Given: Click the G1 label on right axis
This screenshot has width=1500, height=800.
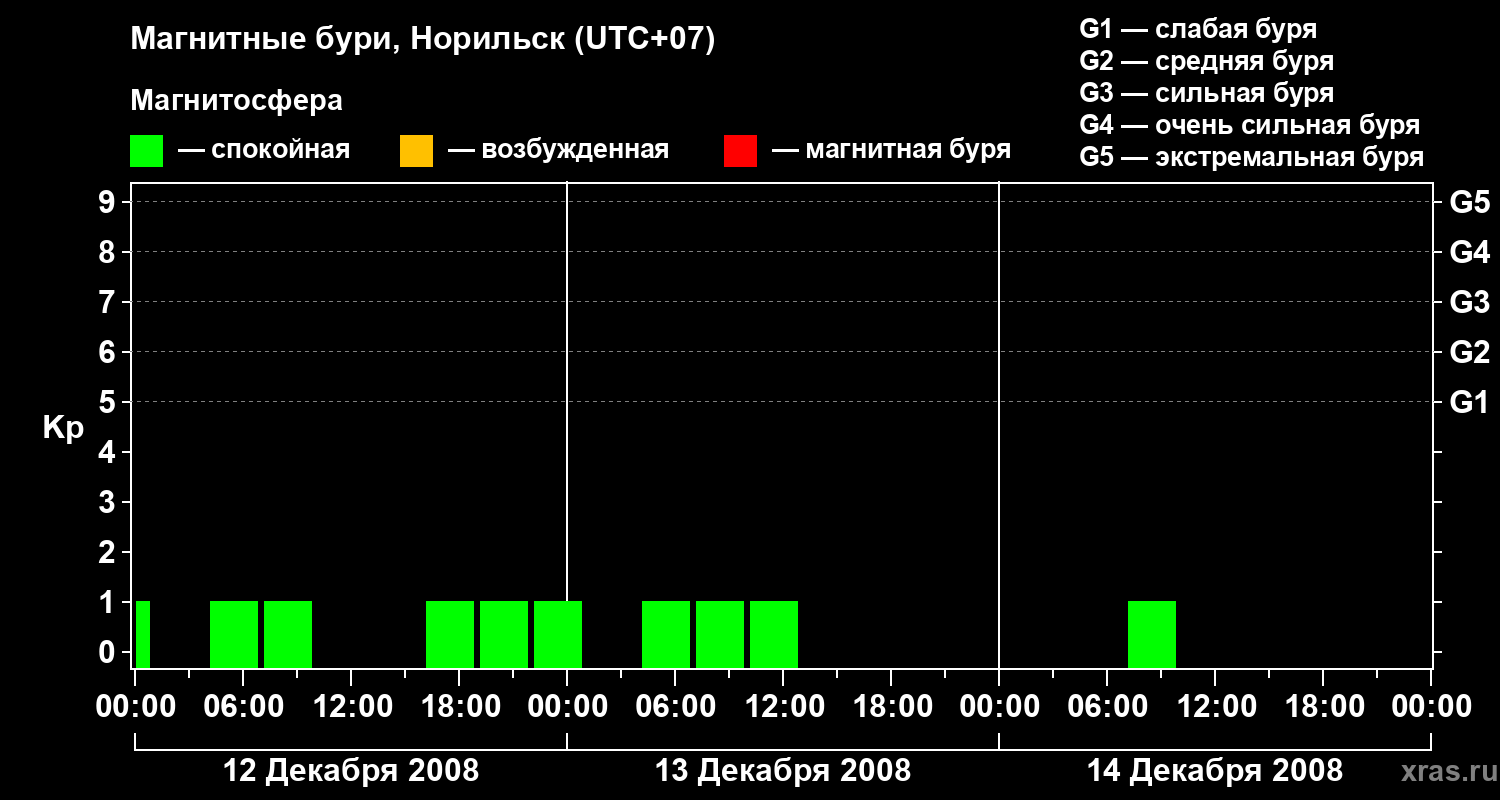Looking at the screenshot, I should pyautogui.click(x=1469, y=402).
